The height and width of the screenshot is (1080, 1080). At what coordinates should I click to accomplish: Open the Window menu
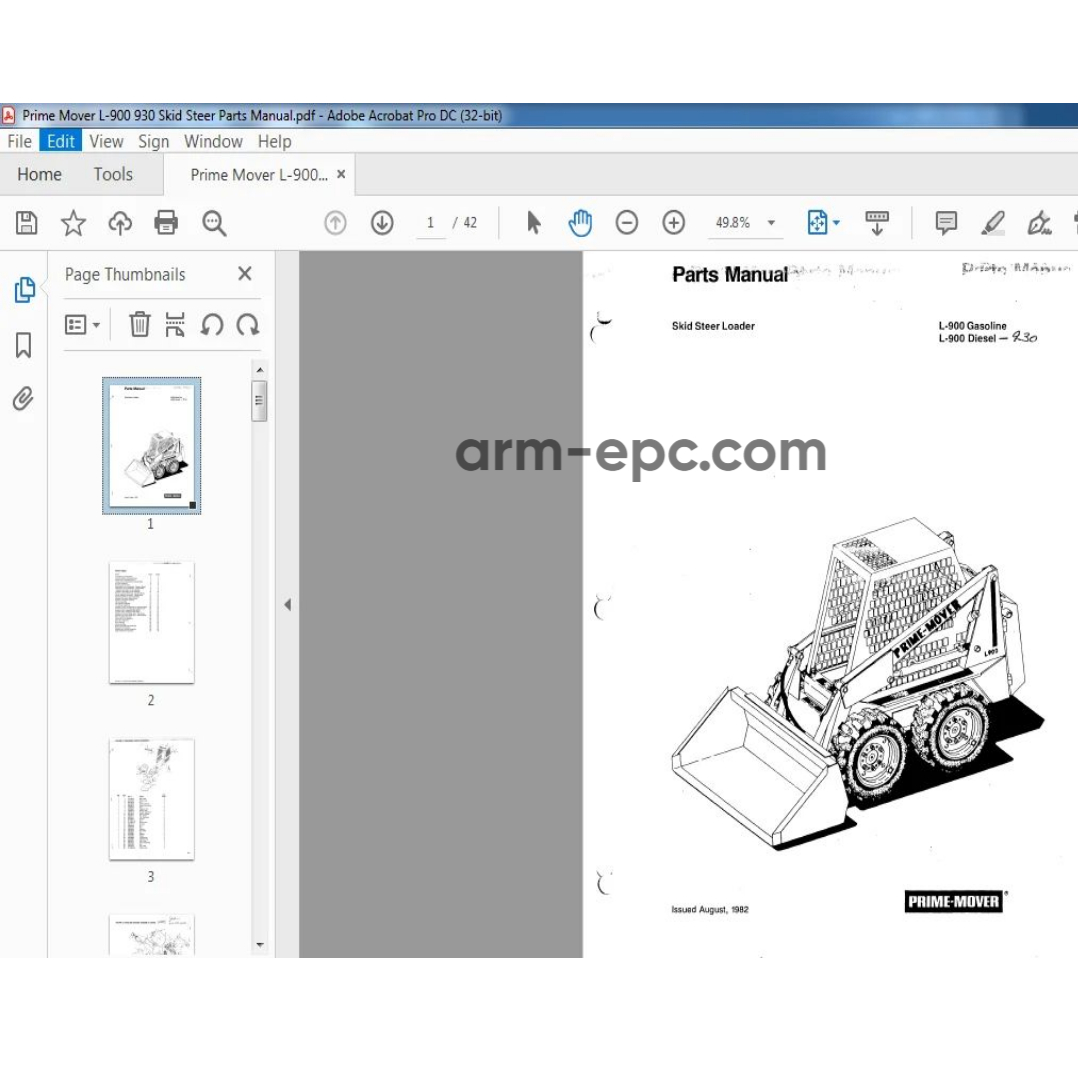coord(213,141)
